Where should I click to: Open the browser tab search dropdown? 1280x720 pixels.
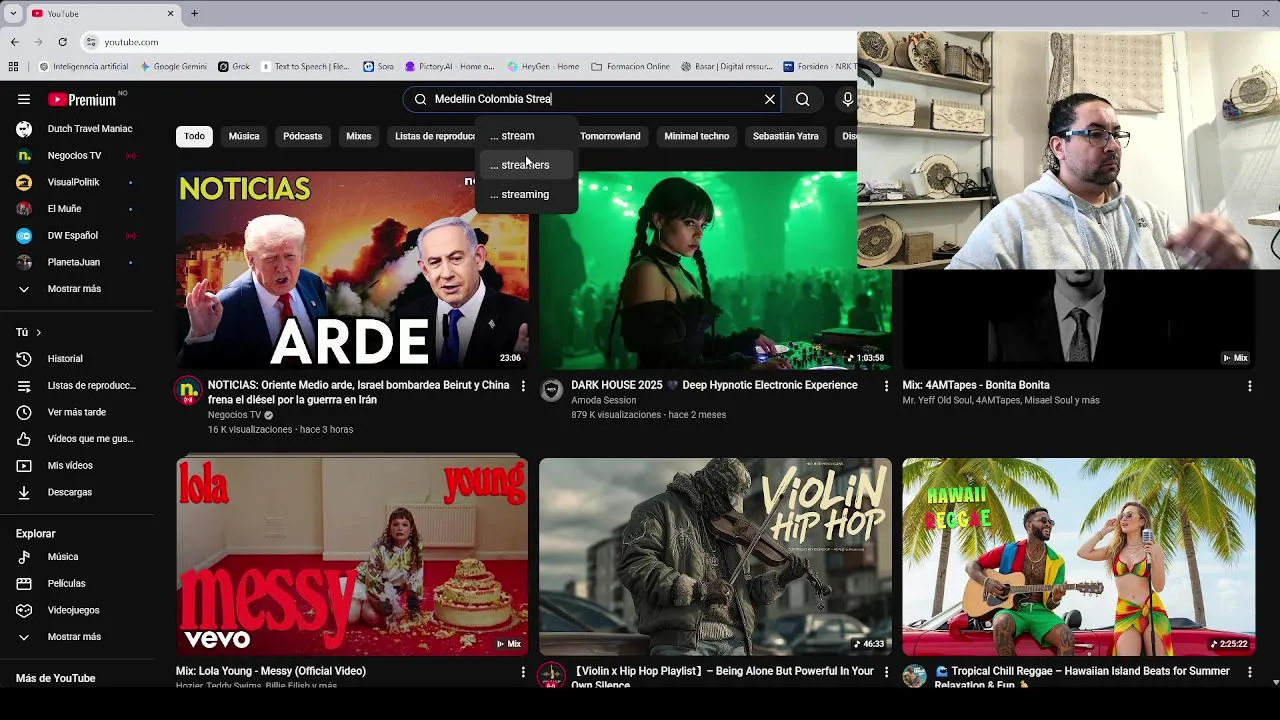13,13
